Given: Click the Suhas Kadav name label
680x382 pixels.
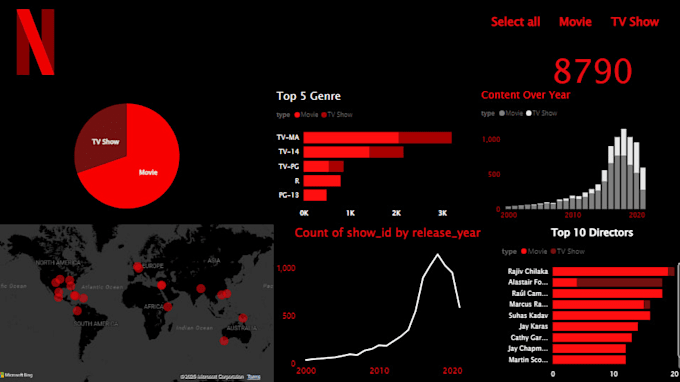Looking at the screenshot, I should [528, 316].
